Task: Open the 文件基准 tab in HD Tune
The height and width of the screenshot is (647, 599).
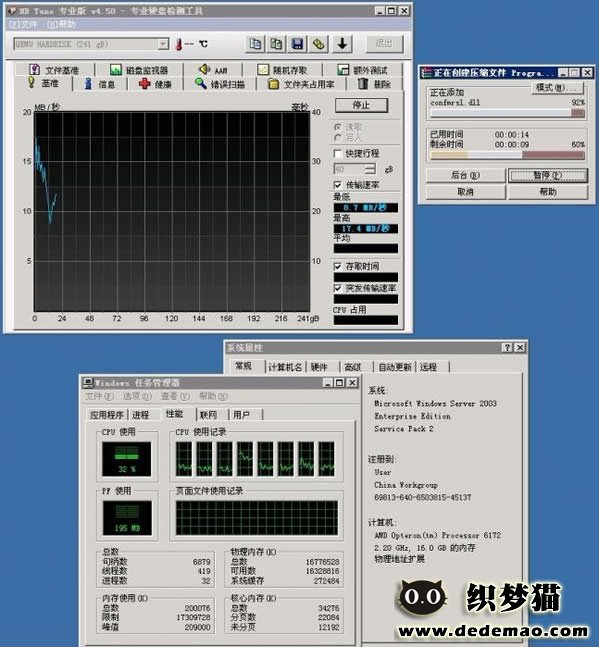Action: point(54,70)
